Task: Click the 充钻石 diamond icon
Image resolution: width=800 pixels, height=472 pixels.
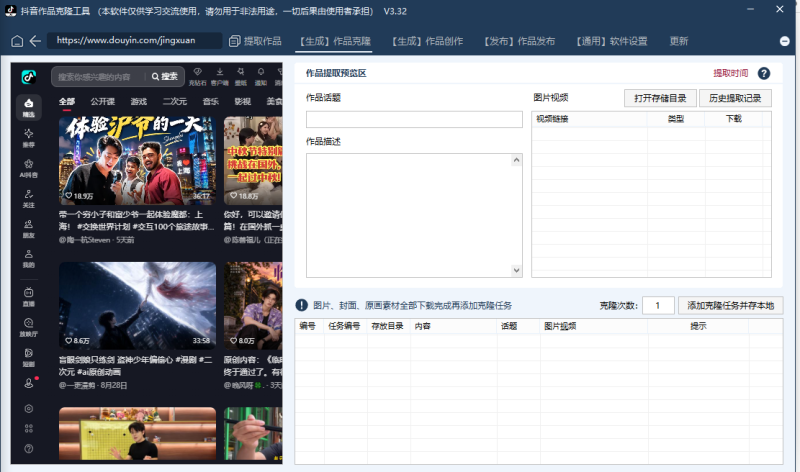Action: 197,76
